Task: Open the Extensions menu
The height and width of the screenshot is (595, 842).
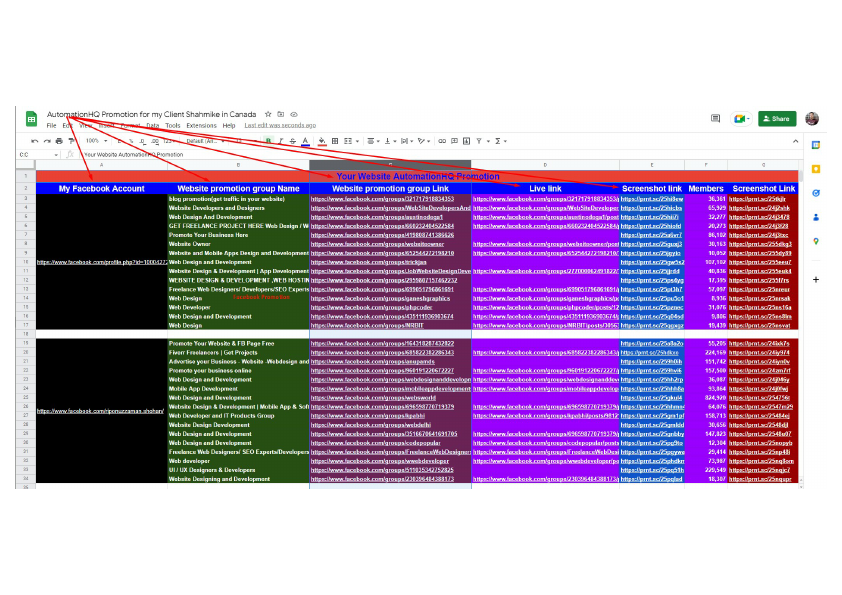Action: click(x=201, y=126)
